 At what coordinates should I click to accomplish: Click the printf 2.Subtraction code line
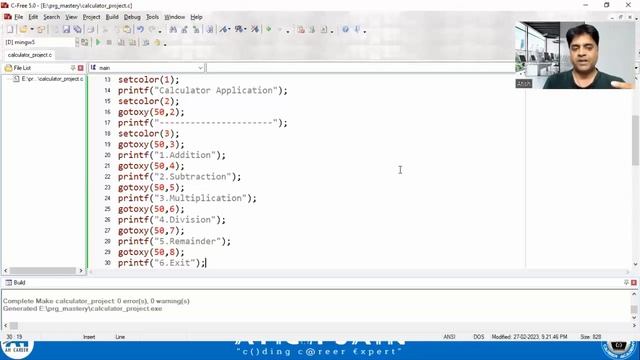180,177
